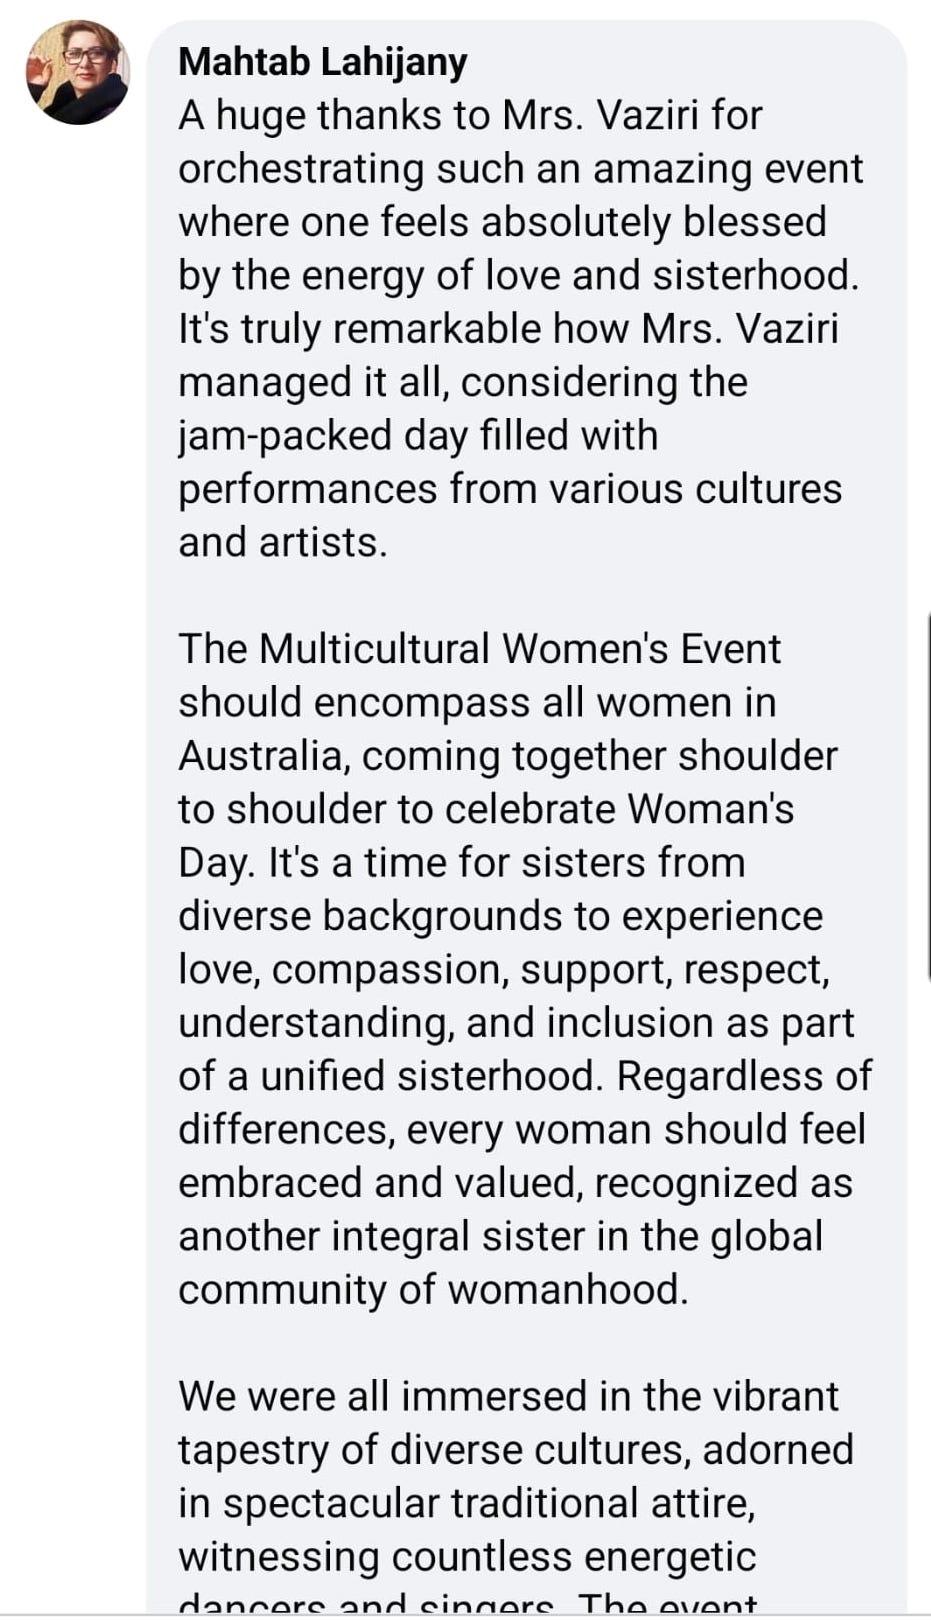Viewport: 931px width, 1621px height.
Task: Click the word 'Australia' in the second paragraph
Action: click(262, 756)
